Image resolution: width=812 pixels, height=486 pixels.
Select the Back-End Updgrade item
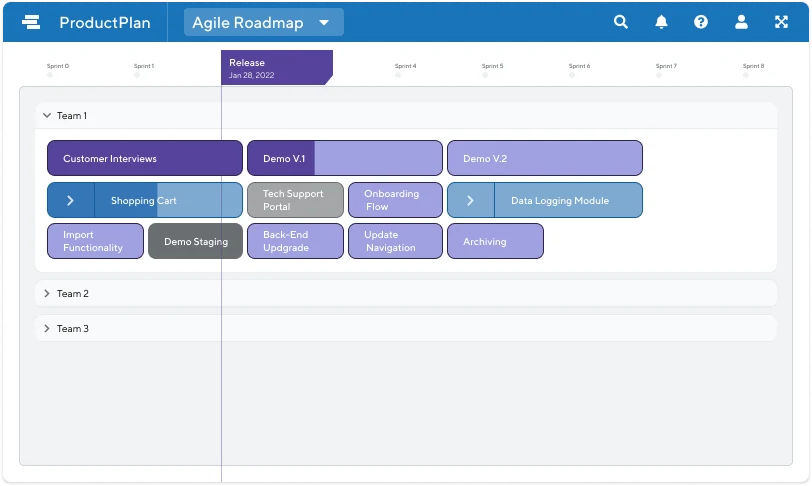(x=295, y=241)
